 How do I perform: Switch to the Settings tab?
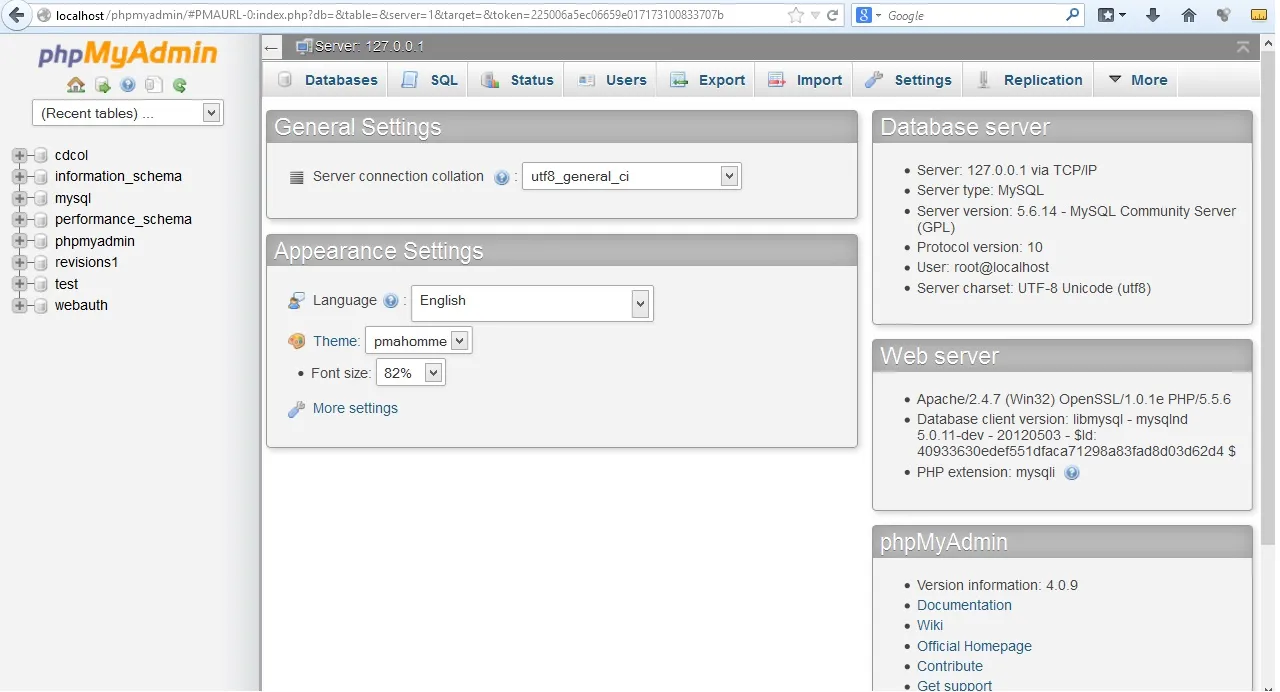pos(908,80)
